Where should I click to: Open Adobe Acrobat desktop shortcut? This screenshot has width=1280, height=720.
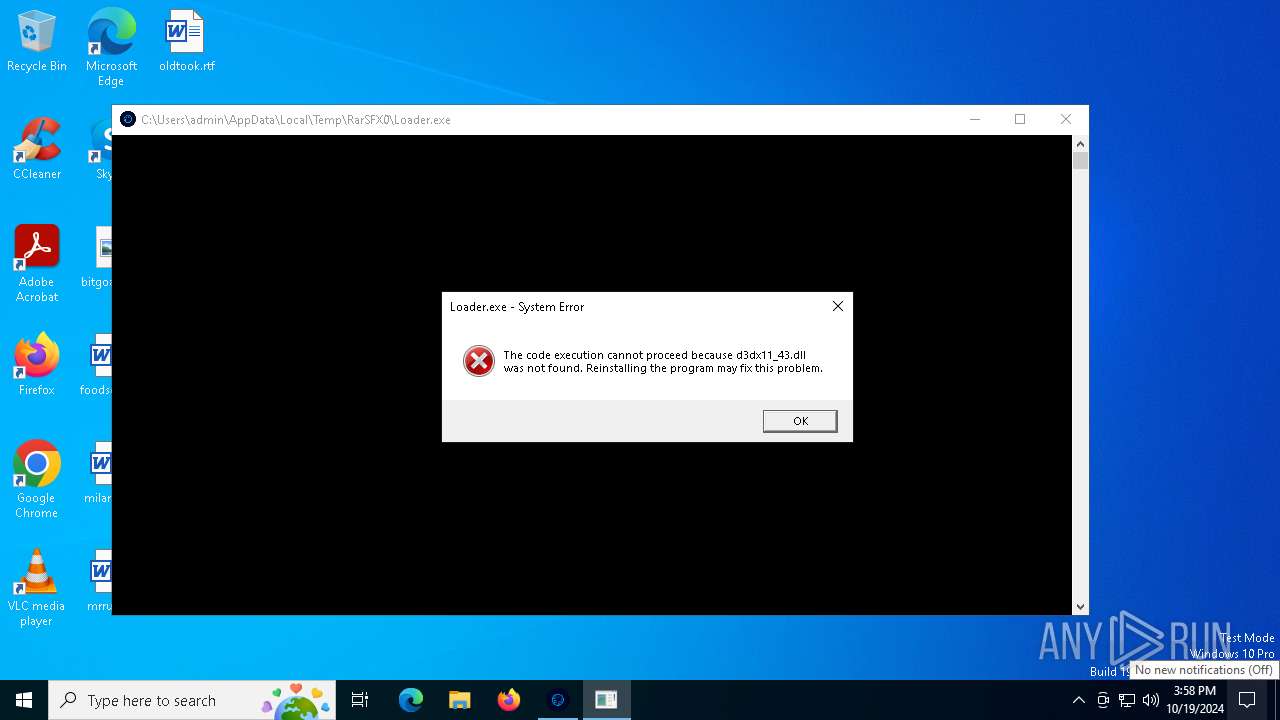pyautogui.click(x=37, y=263)
